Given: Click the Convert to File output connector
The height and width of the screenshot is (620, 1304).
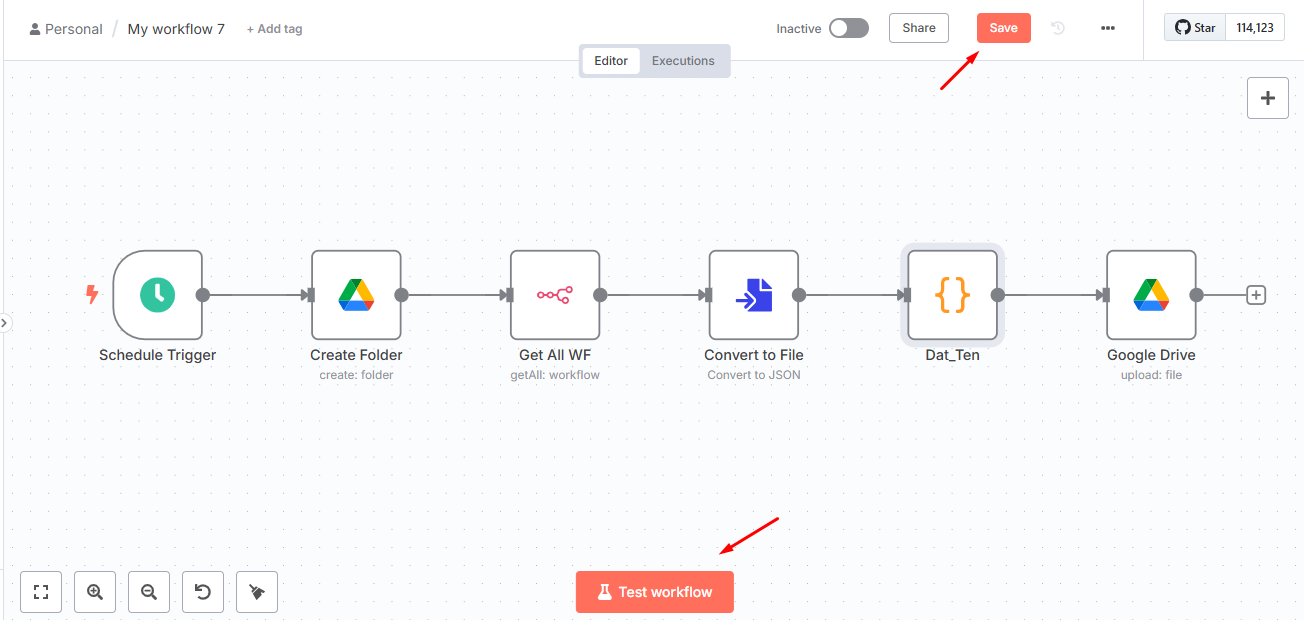Looking at the screenshot, I should pos(799,295).
